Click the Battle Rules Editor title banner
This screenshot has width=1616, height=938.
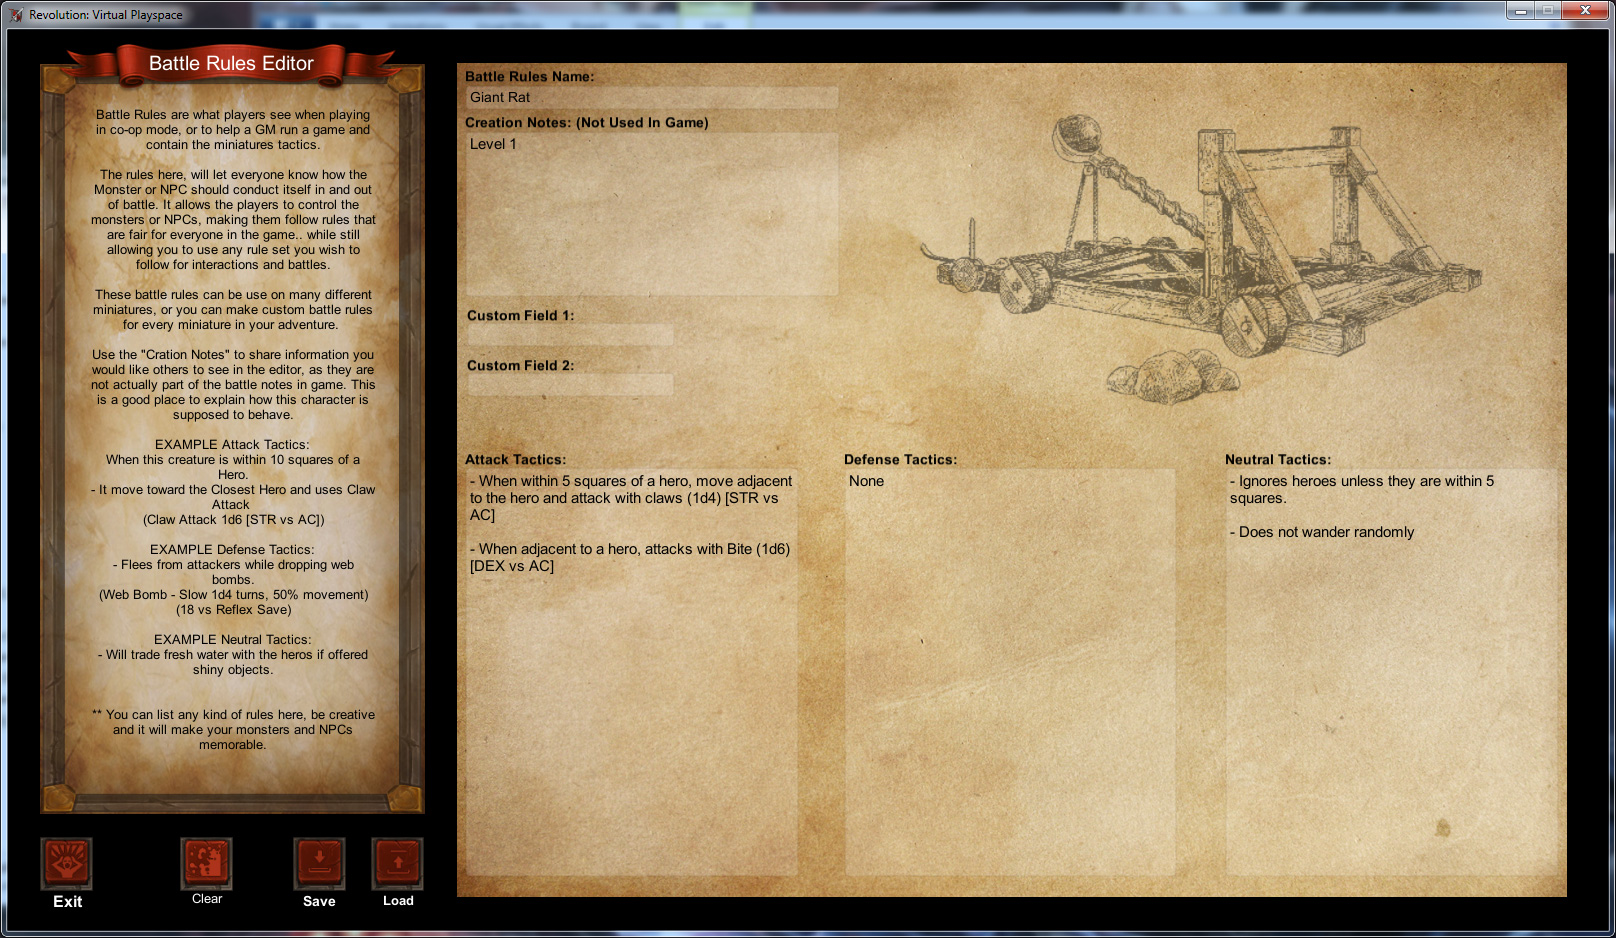tap(230, 63)
